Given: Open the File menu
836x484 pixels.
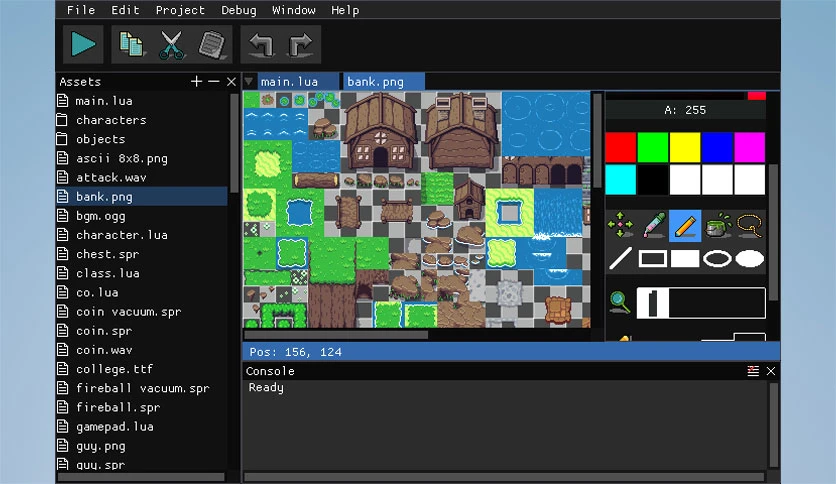Looking at the screenshot, I should (81, 10).
